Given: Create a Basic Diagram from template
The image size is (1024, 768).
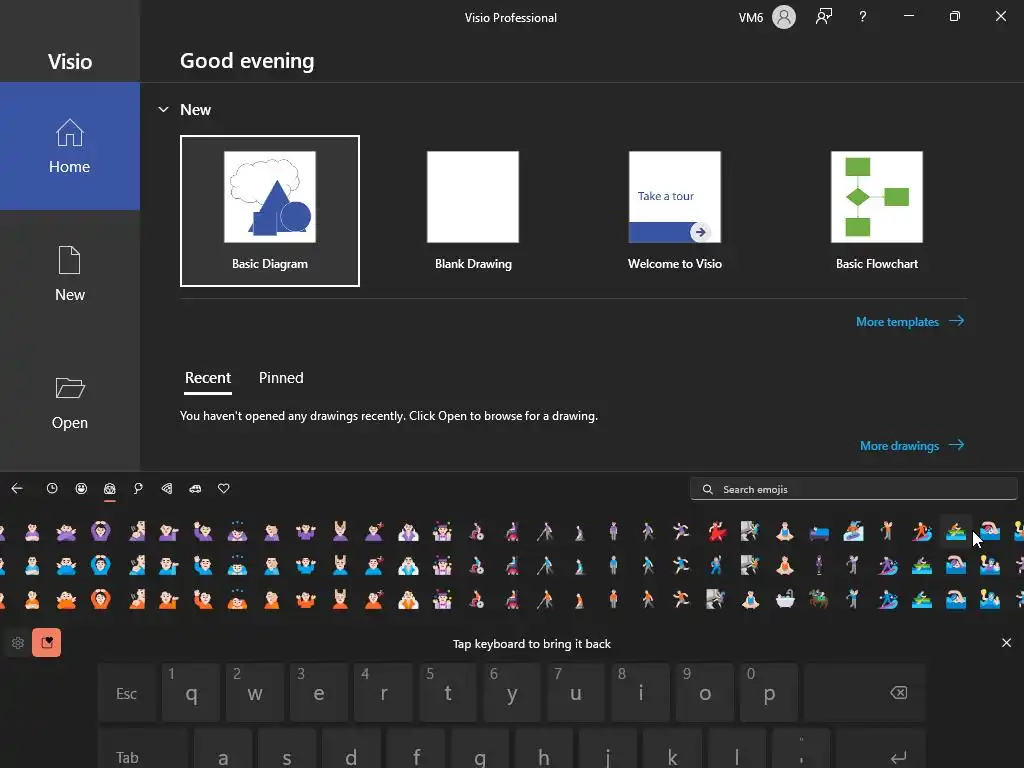Looking at the screenshot, I should click(270, 211).
